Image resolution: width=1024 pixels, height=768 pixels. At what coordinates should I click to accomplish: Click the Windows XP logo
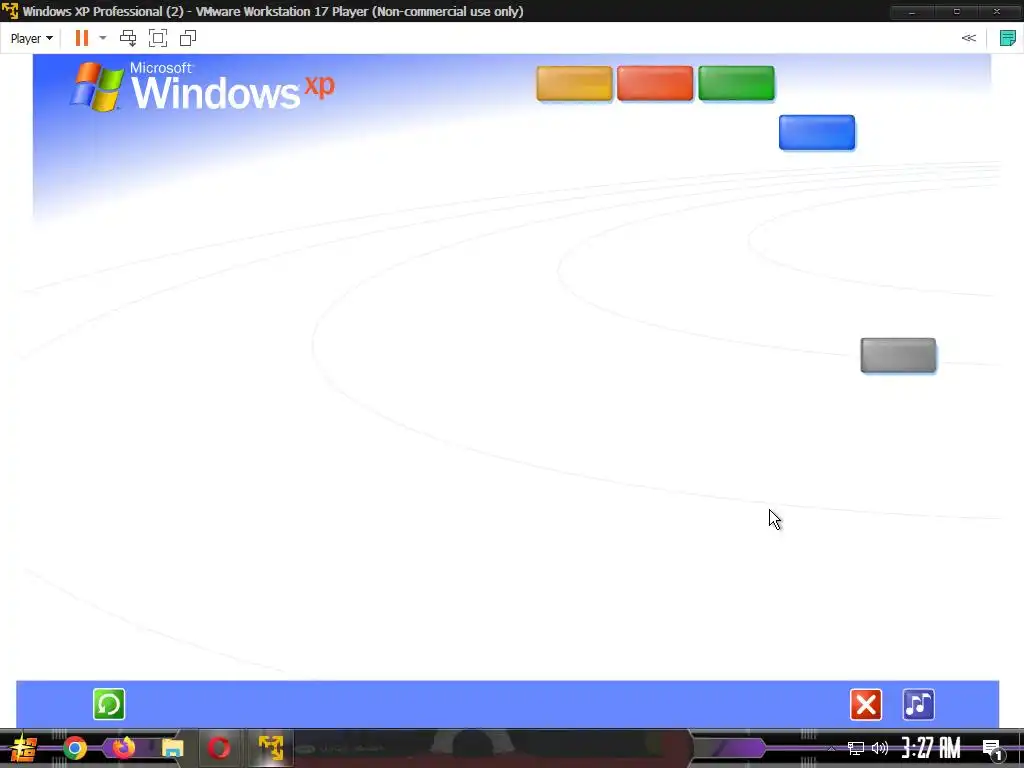tap(202, 86)
